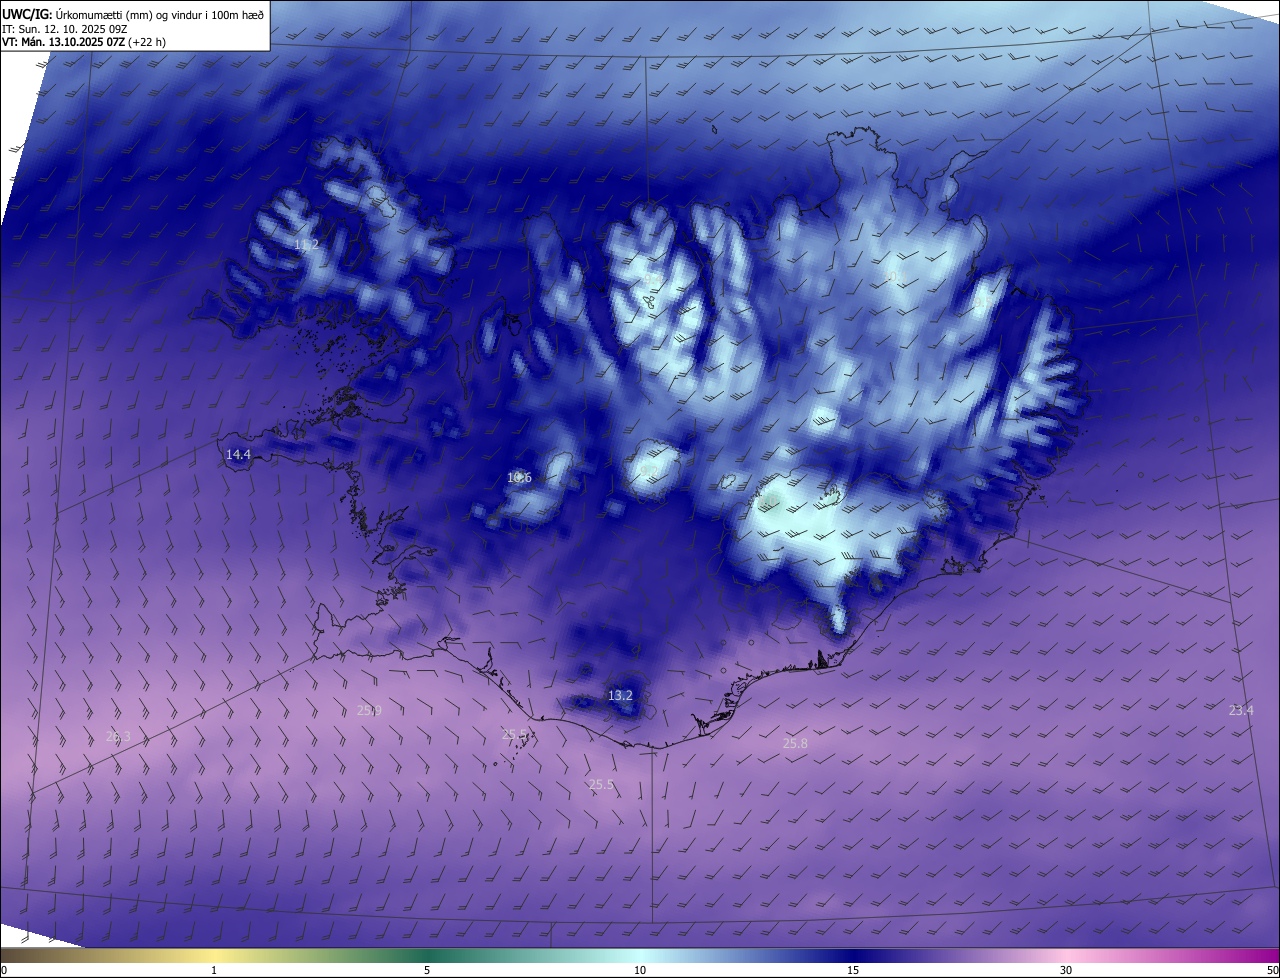This screenshot has width=1280, height=978.
Task: Click the '14.4' value label on the map
Action: click(x=238, y=454)
